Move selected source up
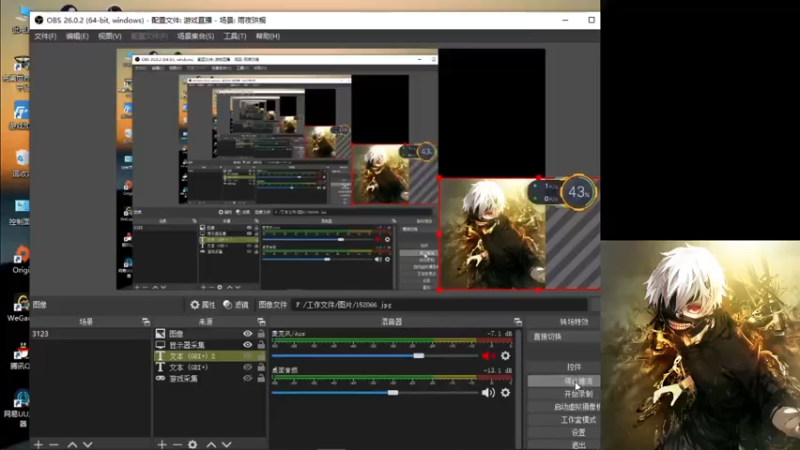This screenshot has height=450, width=800. (211, 444)
